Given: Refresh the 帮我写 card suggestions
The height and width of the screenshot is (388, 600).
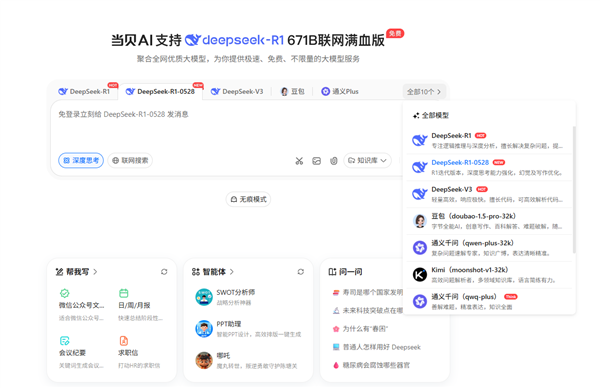Looking at the screenshot, I should coord(164,272).
